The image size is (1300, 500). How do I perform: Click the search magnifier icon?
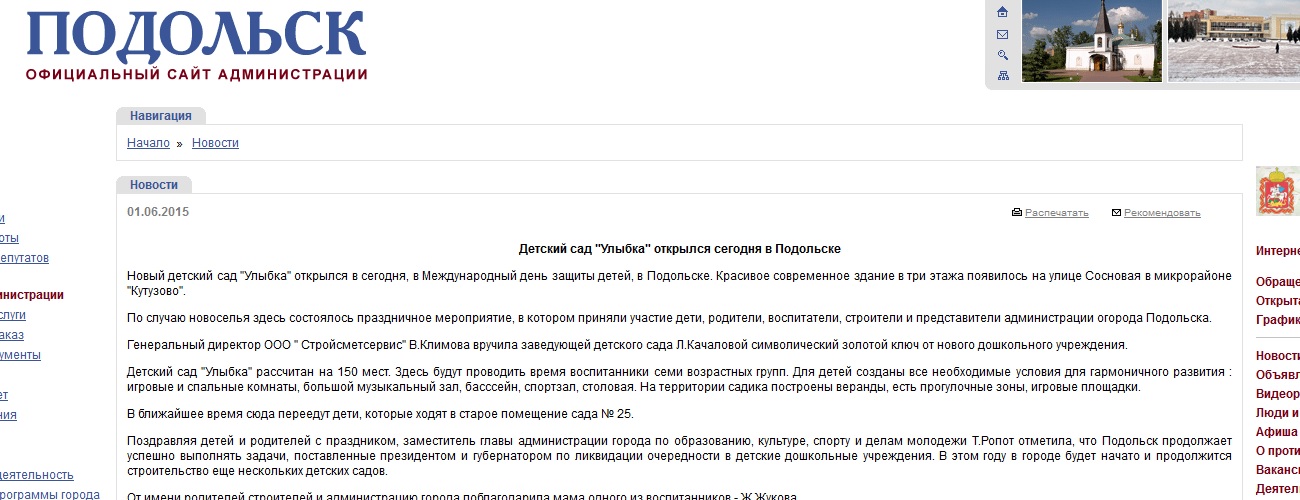(x=1002, y=55)
